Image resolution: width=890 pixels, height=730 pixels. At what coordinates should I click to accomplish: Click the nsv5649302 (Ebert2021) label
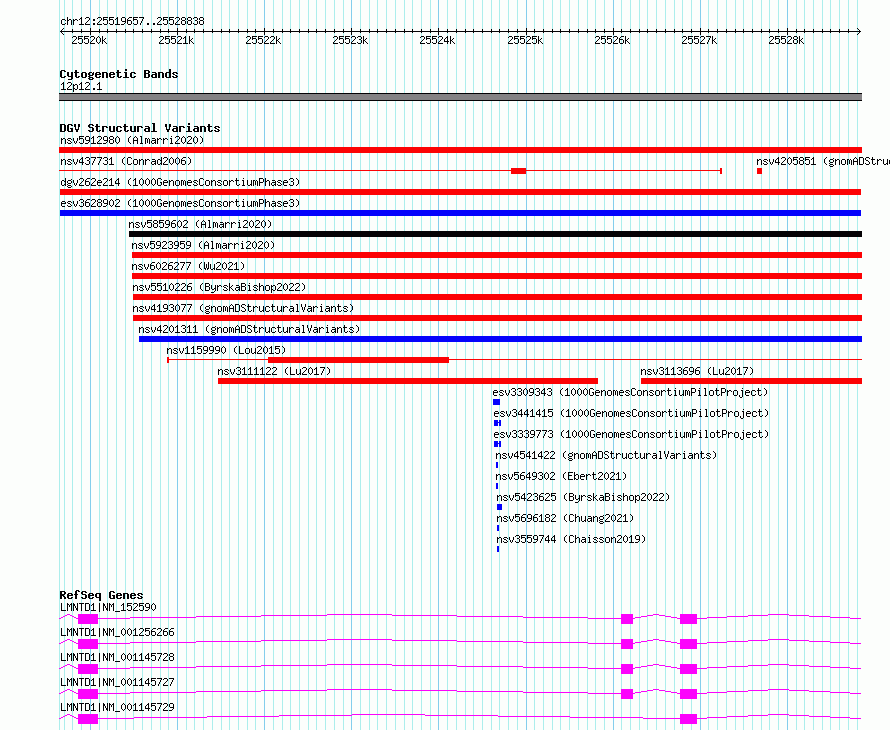tap(561, 476)
